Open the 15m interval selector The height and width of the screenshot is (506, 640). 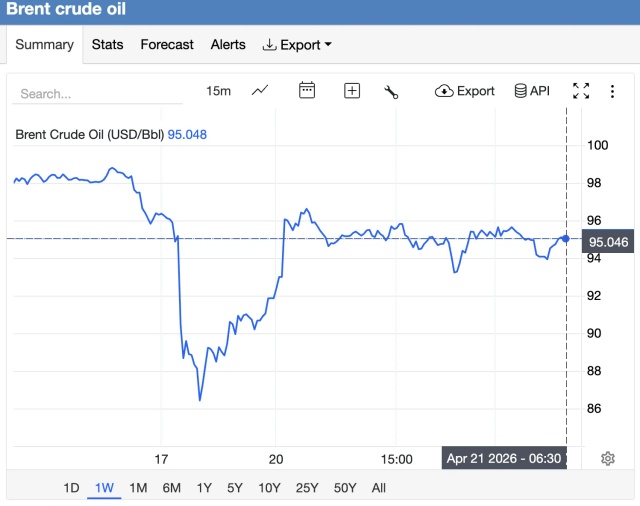[218, 91]
